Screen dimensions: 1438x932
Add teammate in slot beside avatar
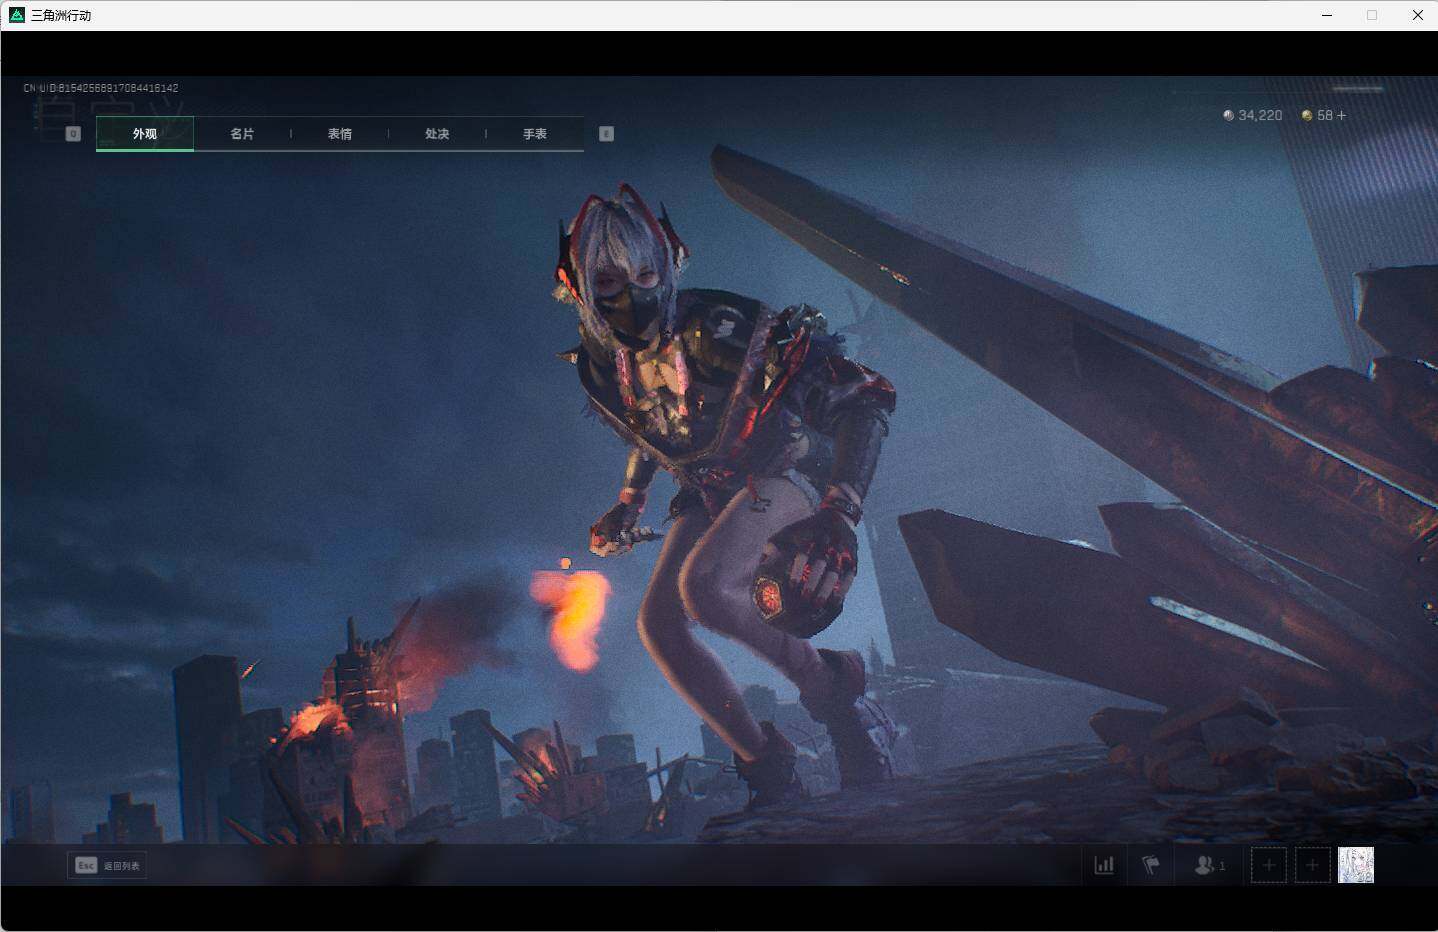tap(1313, 865)
